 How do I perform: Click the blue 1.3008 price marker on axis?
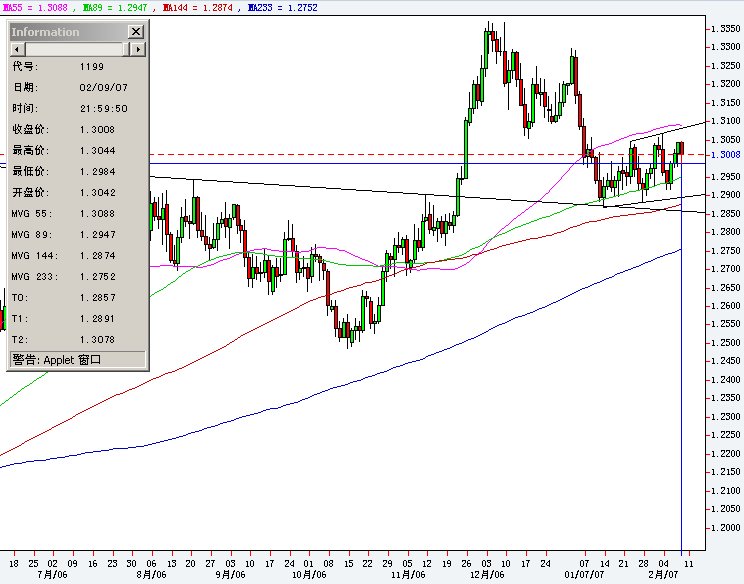point(725,155)
